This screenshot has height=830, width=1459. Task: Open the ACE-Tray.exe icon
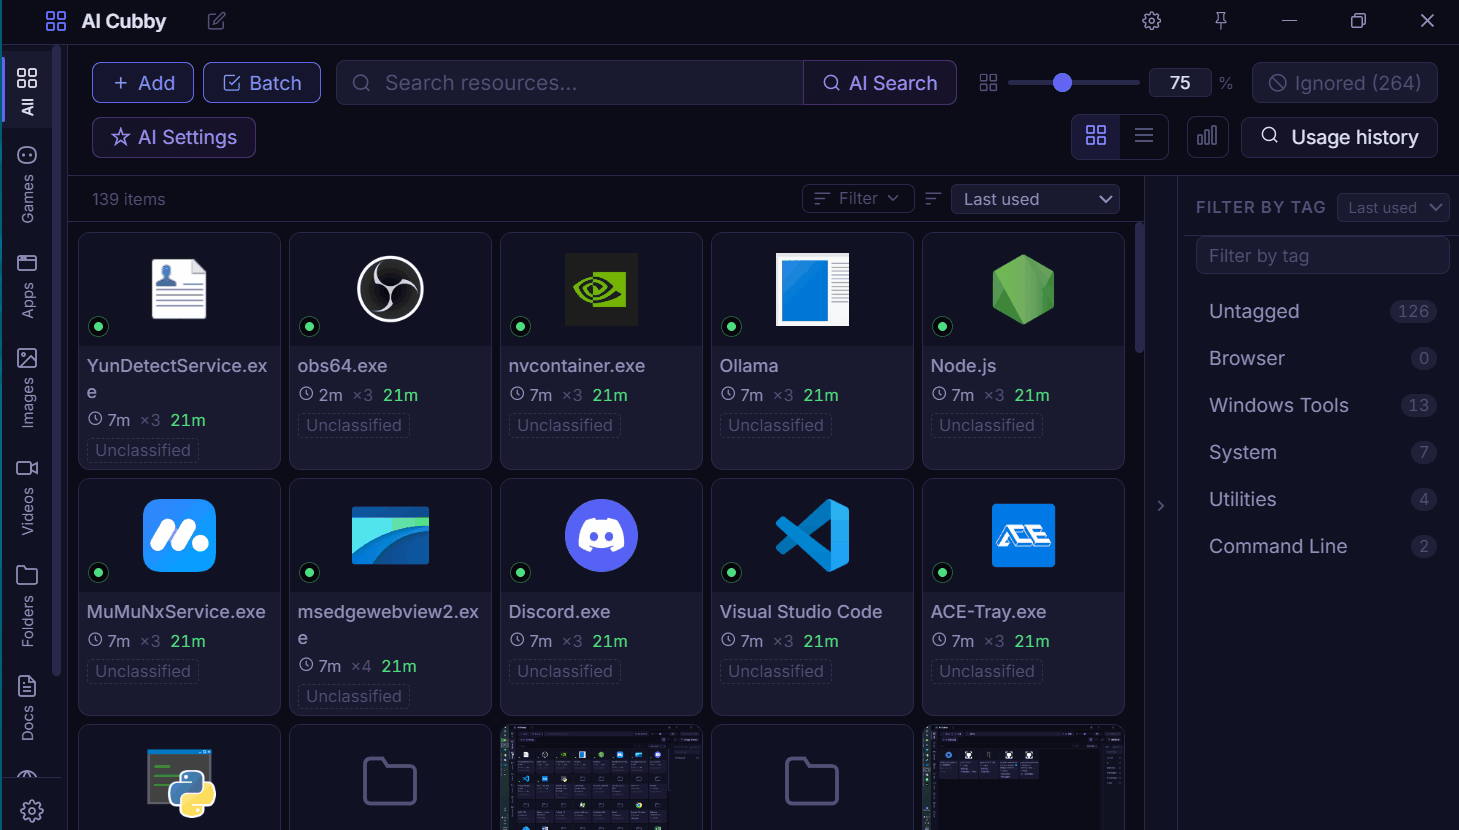tap(1023, 535)
